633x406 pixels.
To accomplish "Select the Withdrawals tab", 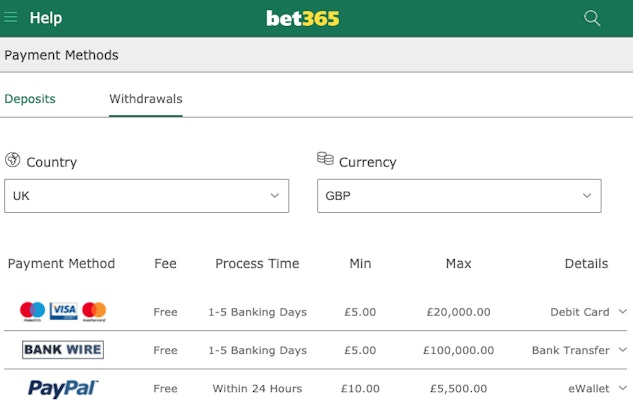I will pos(146,99).
